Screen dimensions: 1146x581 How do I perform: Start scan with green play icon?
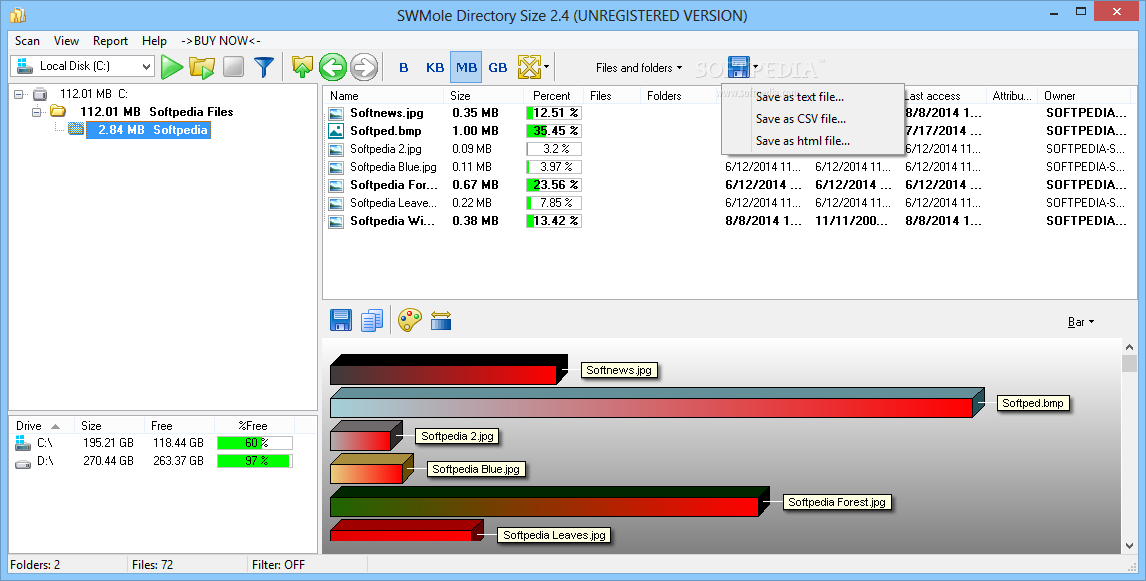172,67
